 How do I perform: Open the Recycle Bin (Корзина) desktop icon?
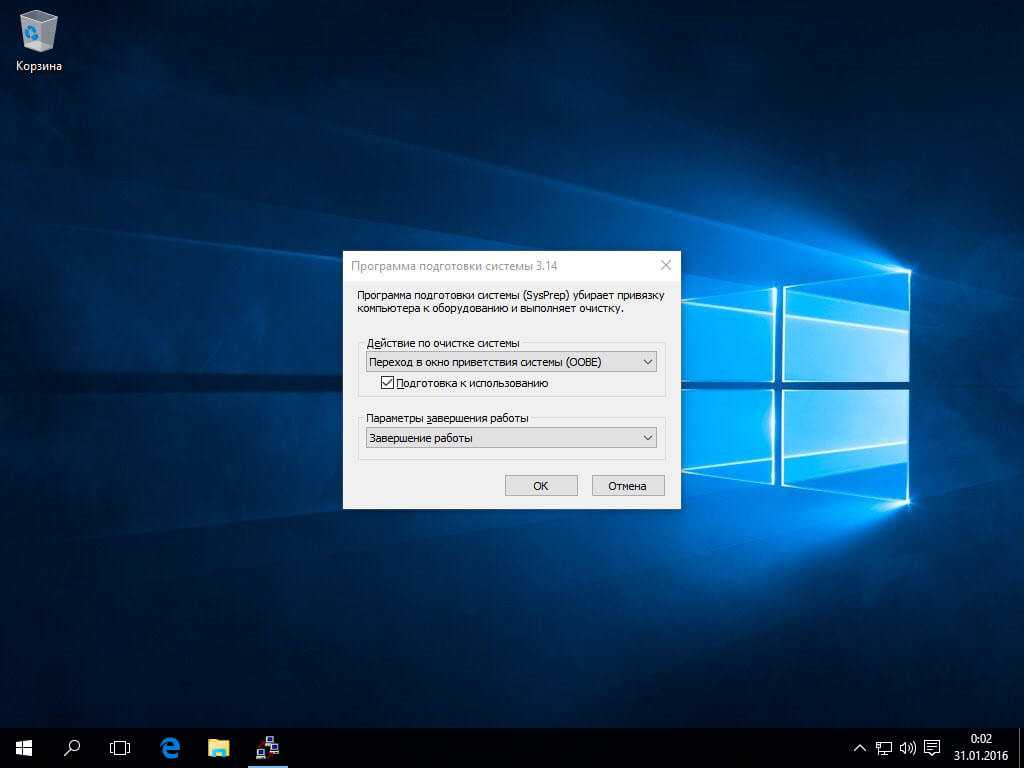point(39,39)
